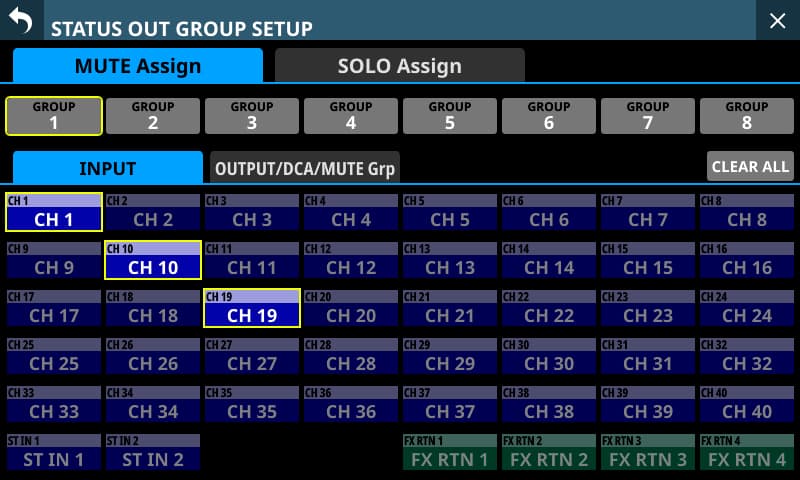Select the MUTE Assign tab
The width and height of the screenshot is (800, 480).
[138, 66]
